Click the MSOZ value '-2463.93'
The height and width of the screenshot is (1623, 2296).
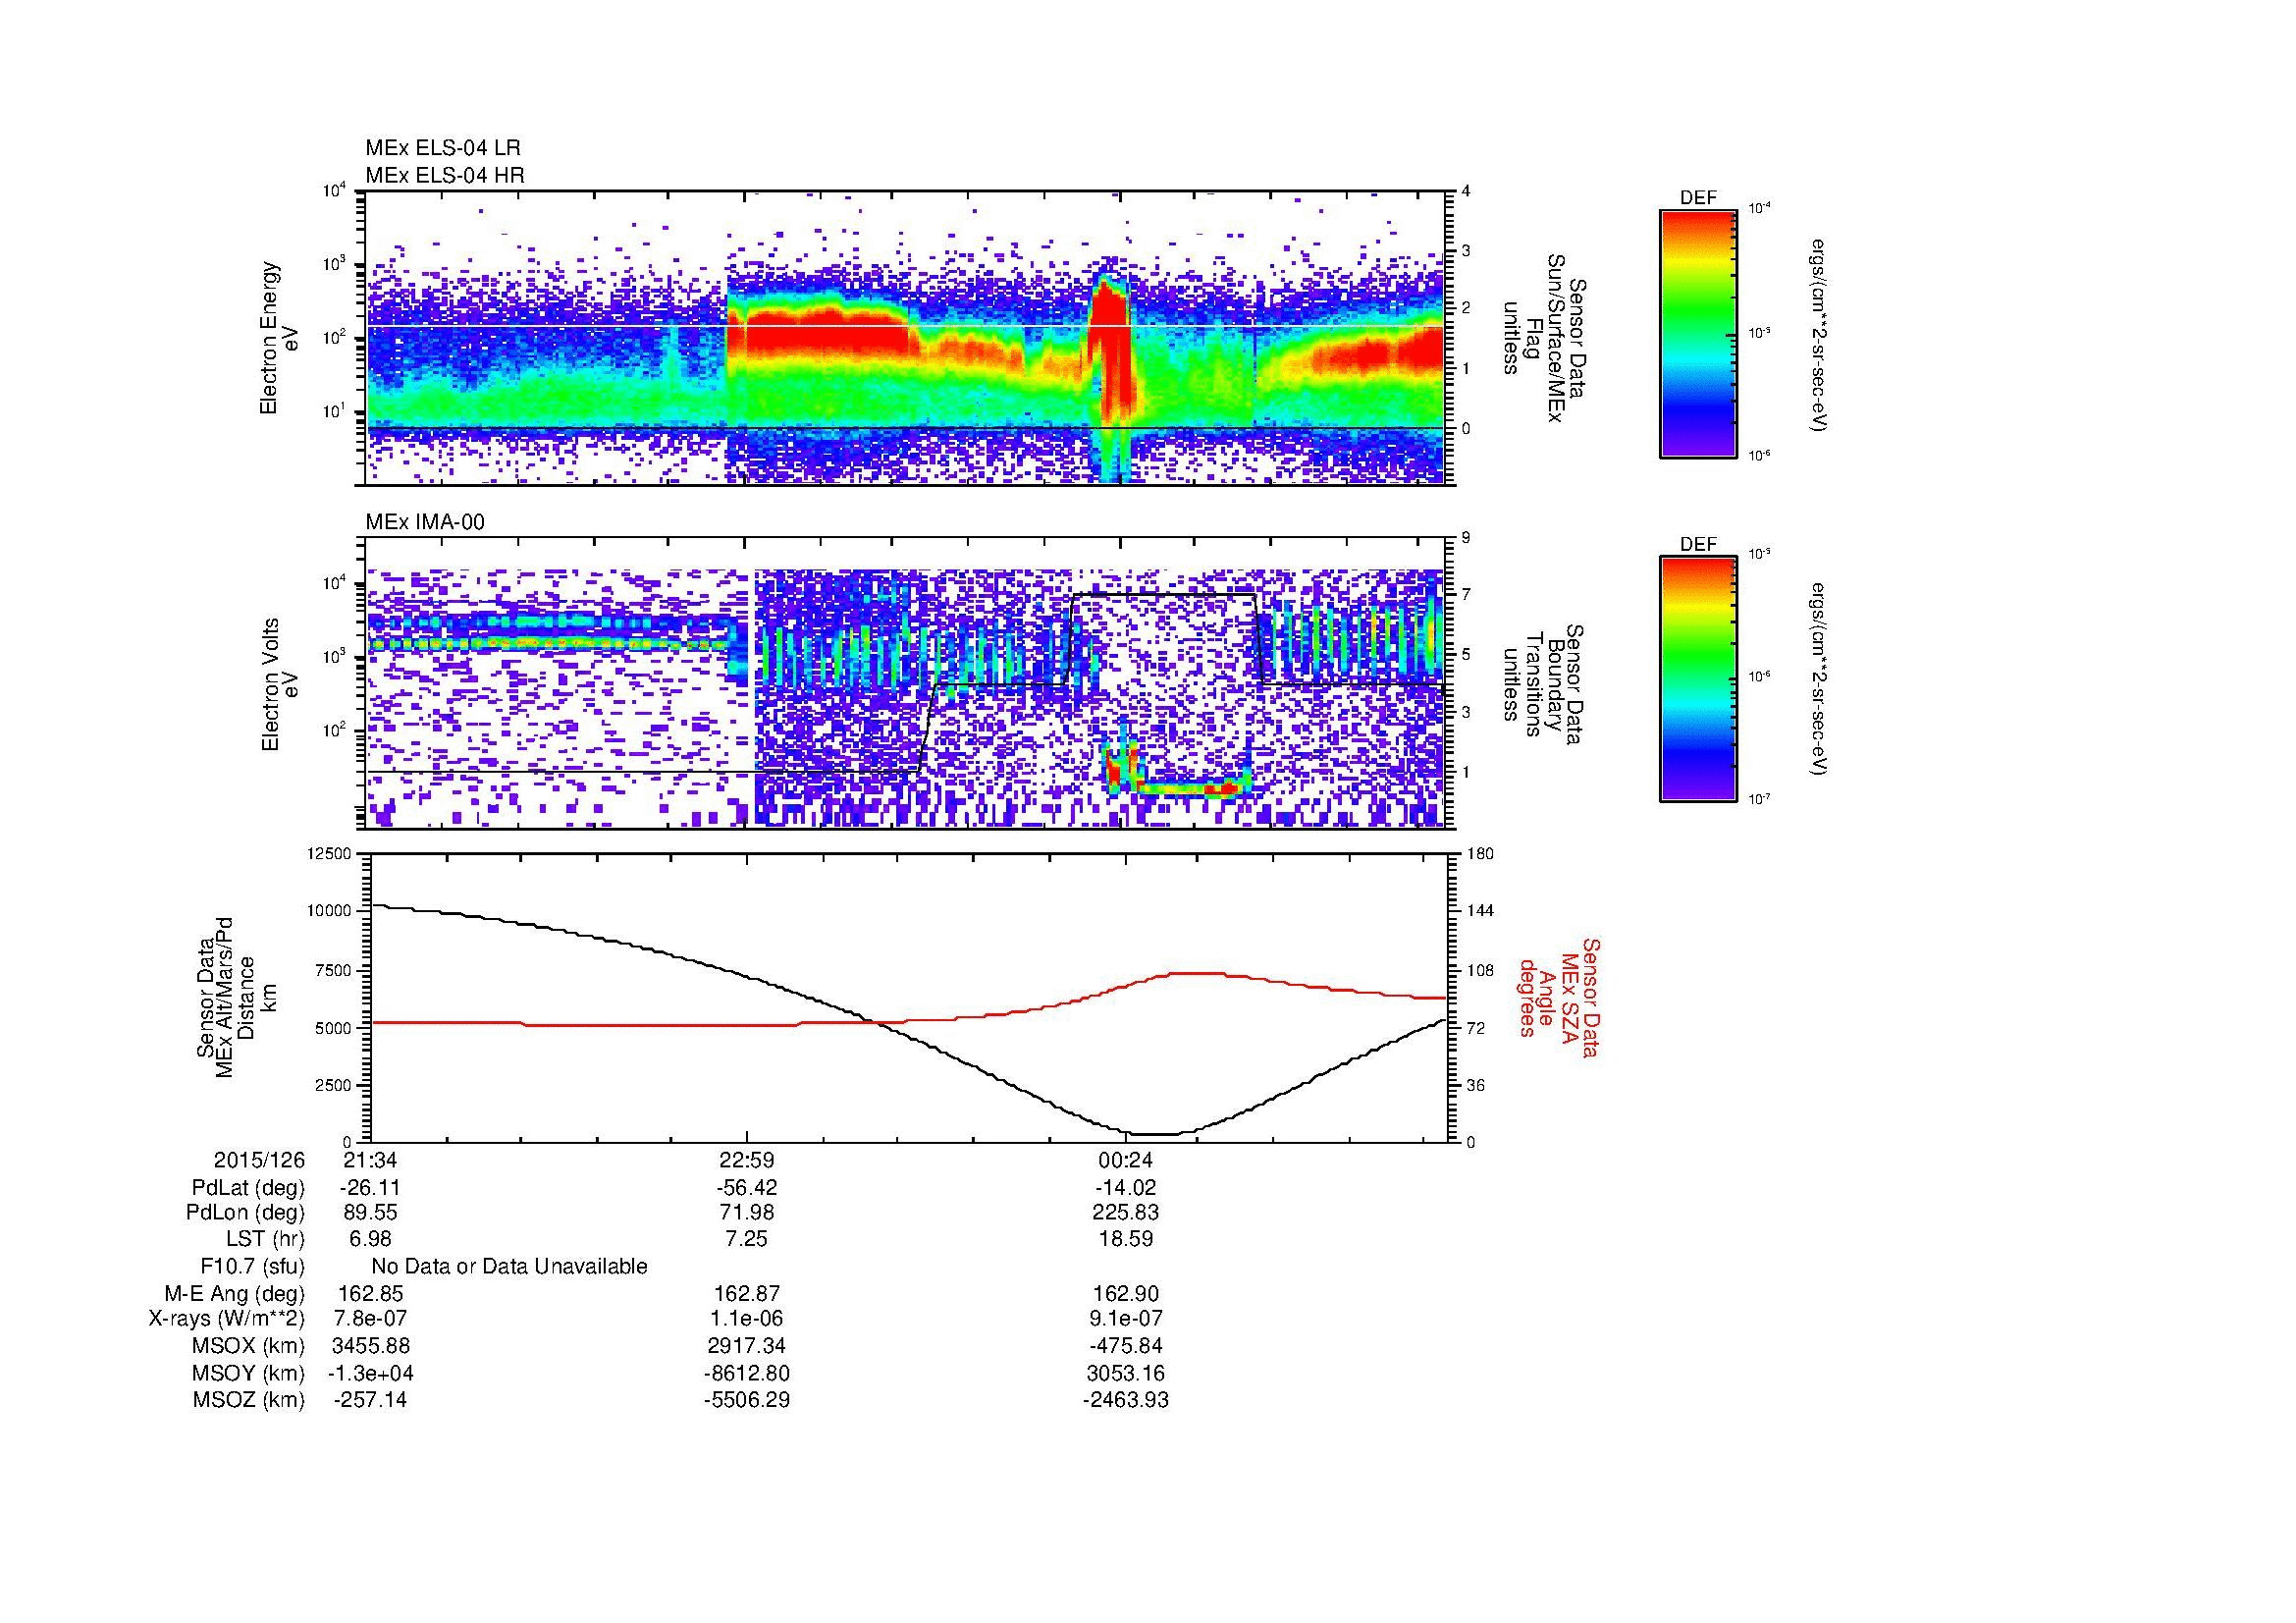click(1125, 1400)
